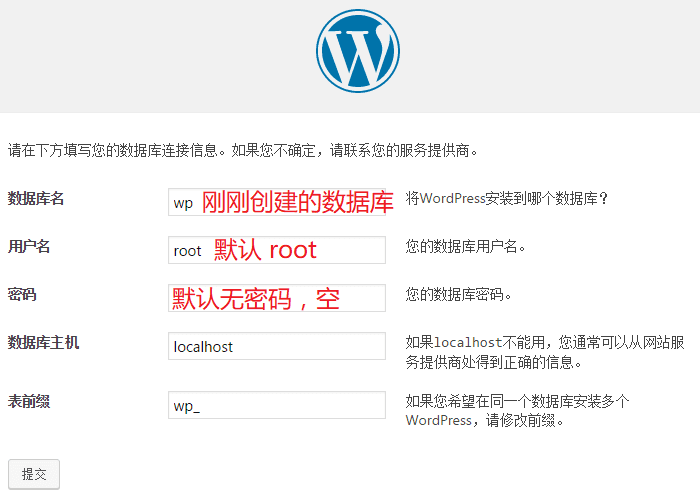Screen dimensions: 700x498
Task: Click the text 您的数据库用户名。
Action: pyautogui.click(x=466, y=246)
